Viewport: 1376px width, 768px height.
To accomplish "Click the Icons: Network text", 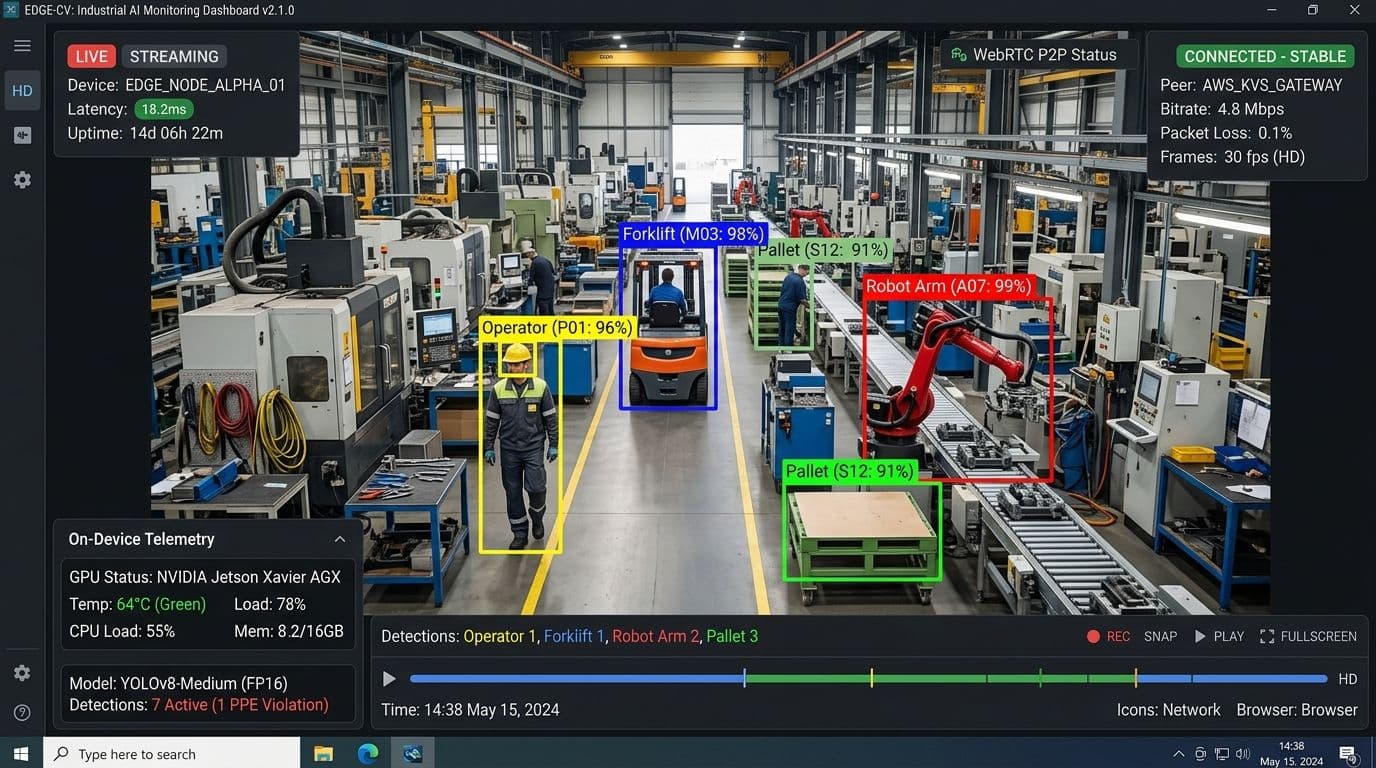I will coord(1169,710).
